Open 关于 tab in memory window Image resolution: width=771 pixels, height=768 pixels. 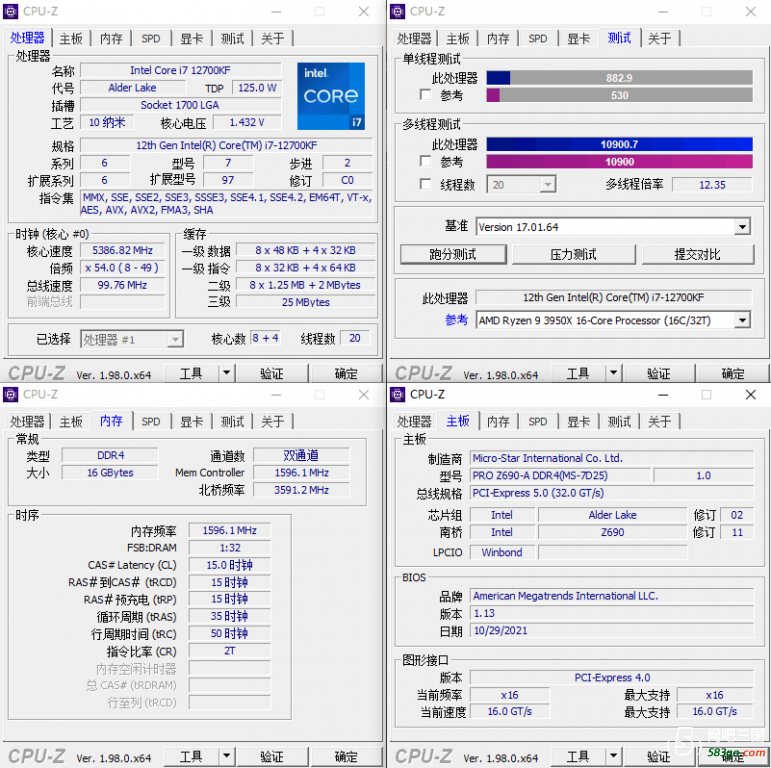tap(272, 421)
